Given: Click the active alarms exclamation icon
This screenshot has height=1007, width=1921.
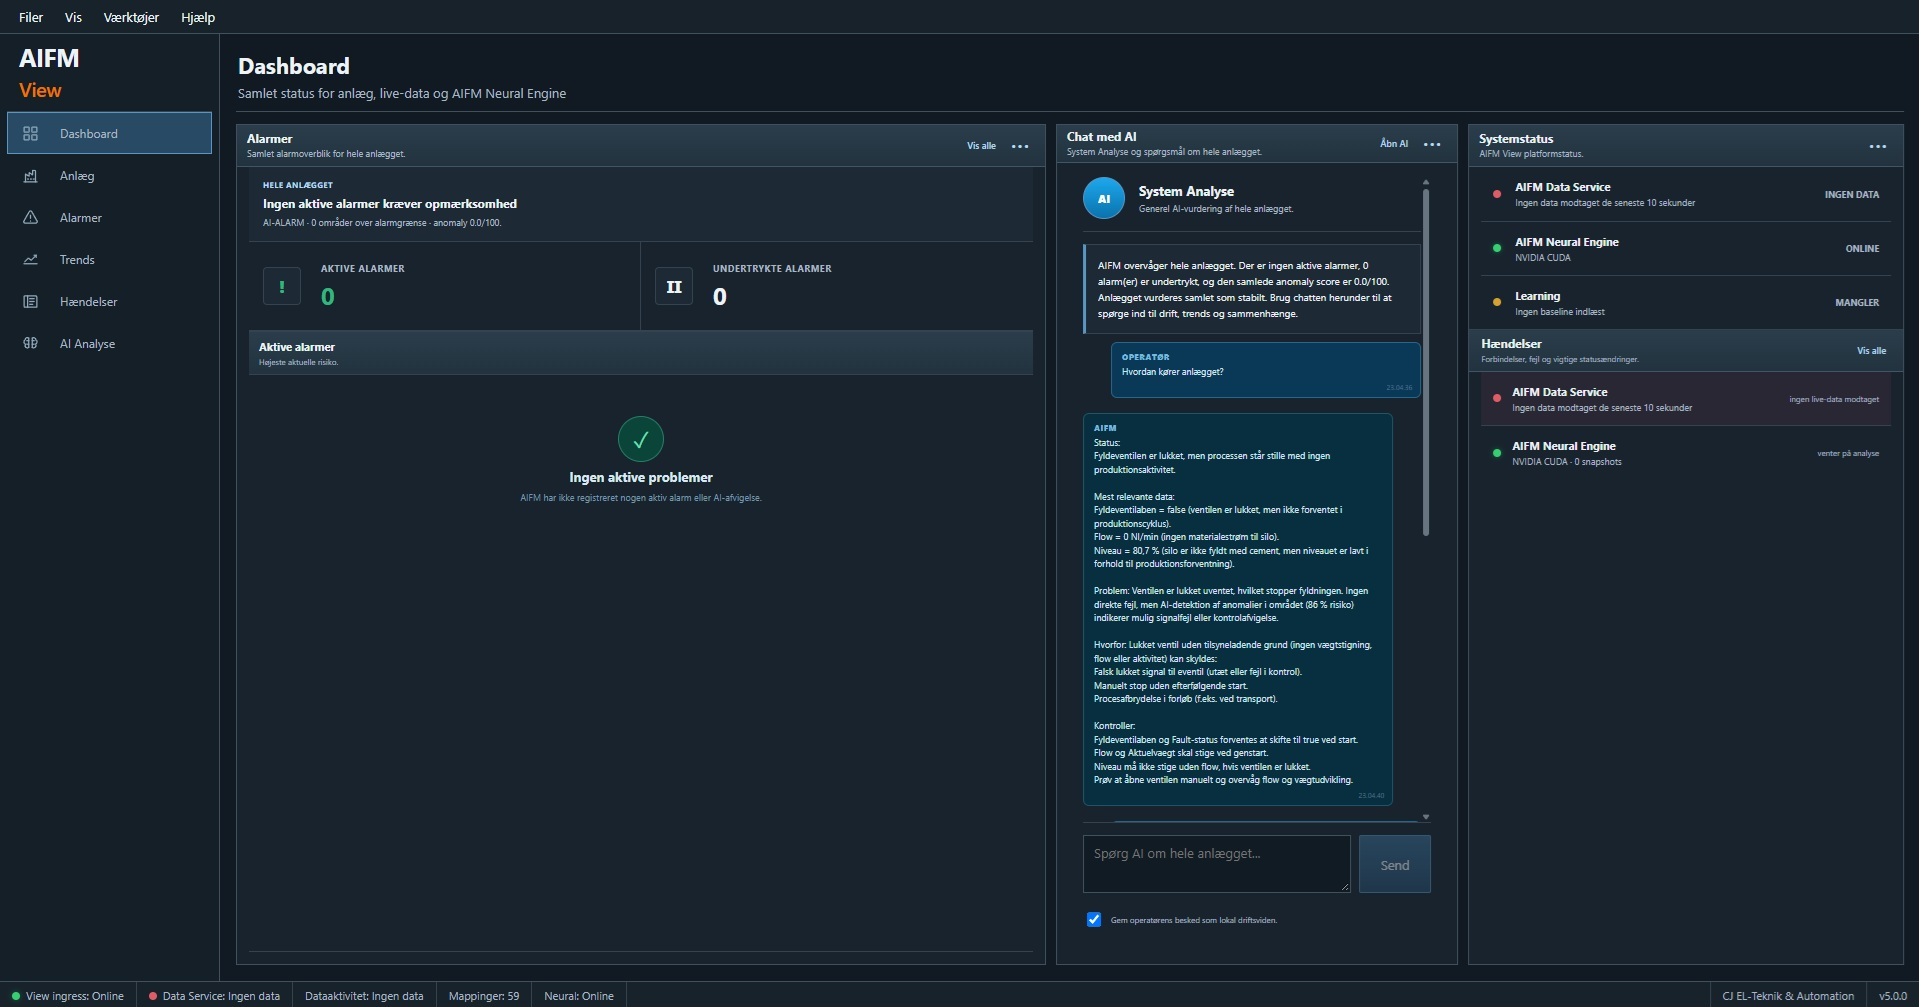Looking at the screenshot, I should tap(282, 286).
